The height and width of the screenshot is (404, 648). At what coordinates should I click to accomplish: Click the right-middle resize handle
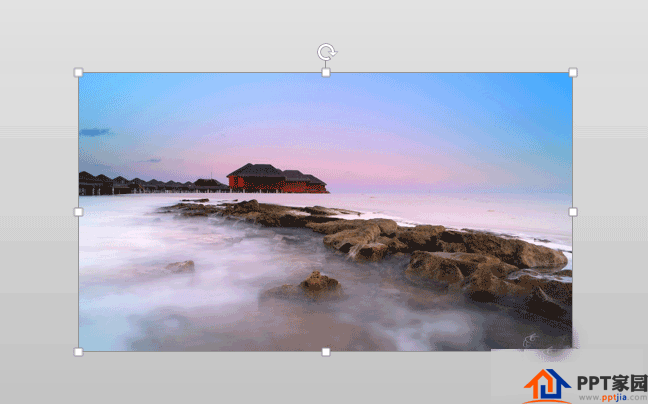[x=573, y=212]
